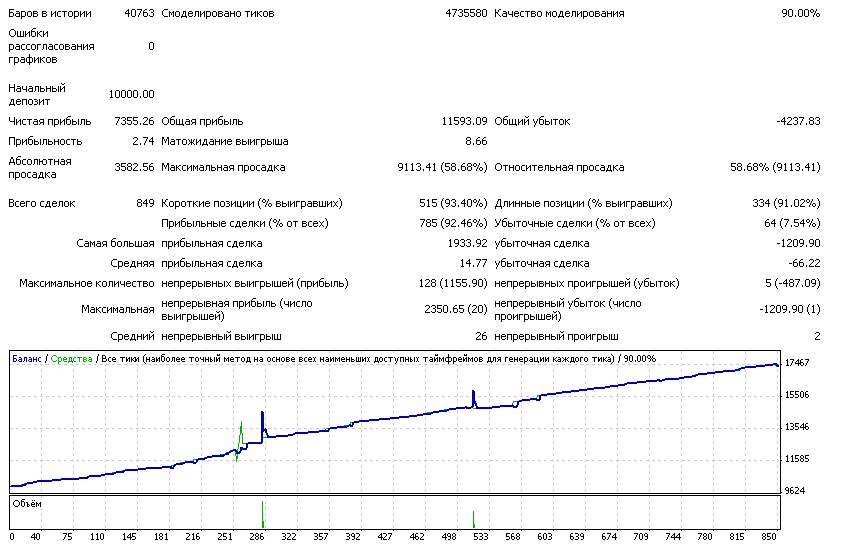Image resolution: width=858 pixels, height=548 pixels.
Task: Select the absolute drawdown value 3582.56
Action: [134, 167]
